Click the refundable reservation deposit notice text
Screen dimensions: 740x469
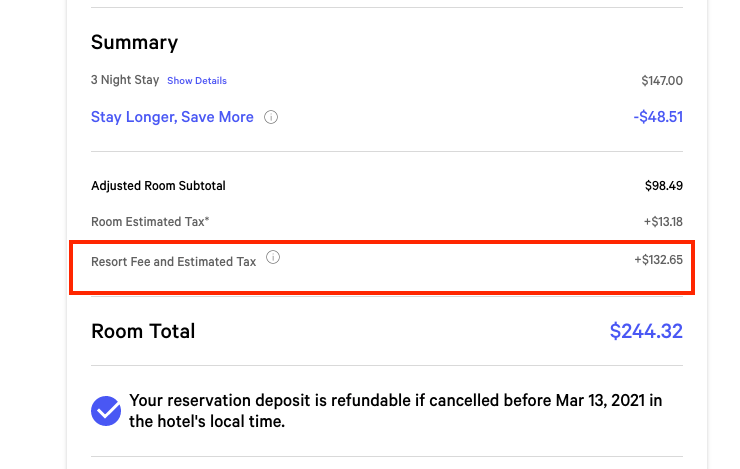pyautogui.click(x=340, y=401)
